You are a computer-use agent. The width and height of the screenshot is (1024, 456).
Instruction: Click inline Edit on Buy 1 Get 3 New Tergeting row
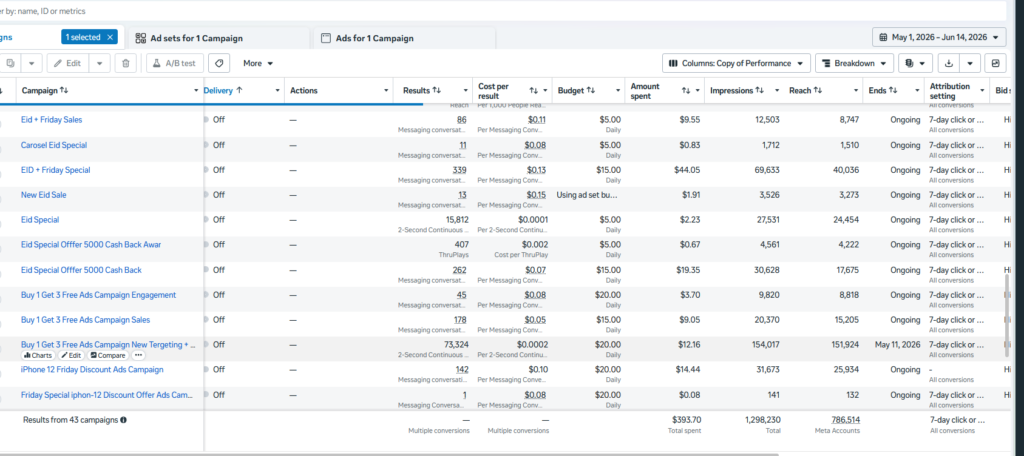click(72, 355)
